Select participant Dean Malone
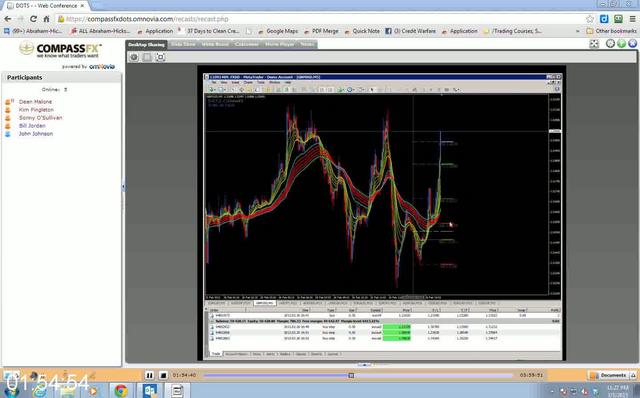The height and width of the screenshot is (398, 640). pyautogui.click(x=35, y=102)
